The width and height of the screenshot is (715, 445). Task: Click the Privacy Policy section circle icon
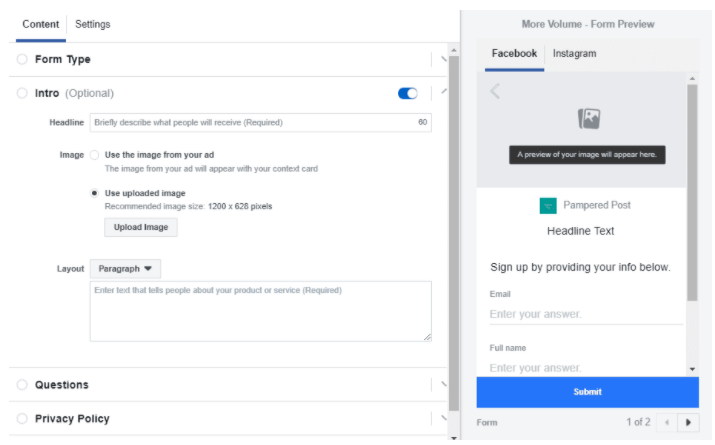(22, 419)
